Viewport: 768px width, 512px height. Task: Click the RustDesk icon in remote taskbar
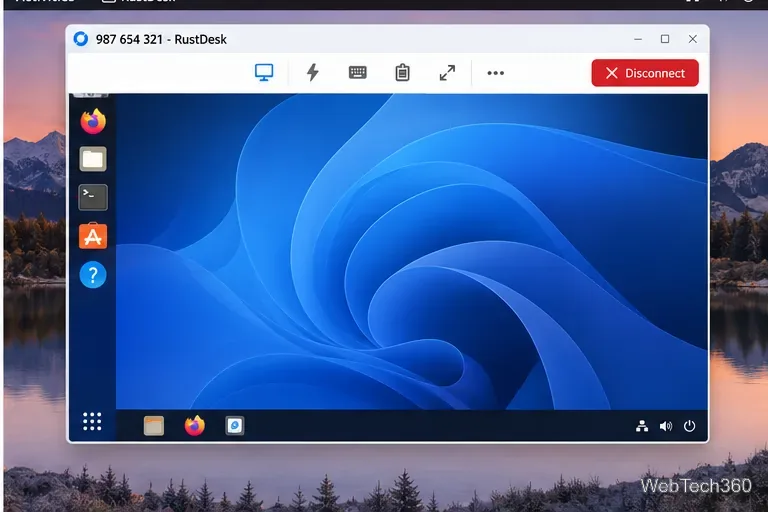click(235, 425)
